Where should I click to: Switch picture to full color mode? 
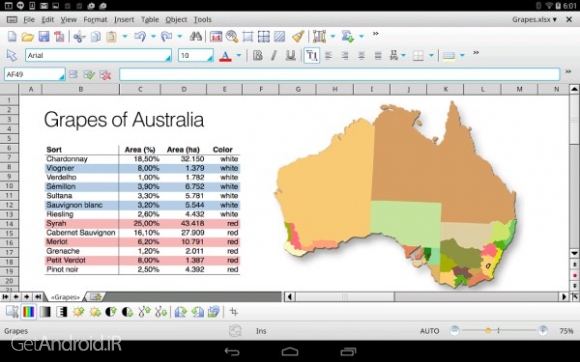28,312
